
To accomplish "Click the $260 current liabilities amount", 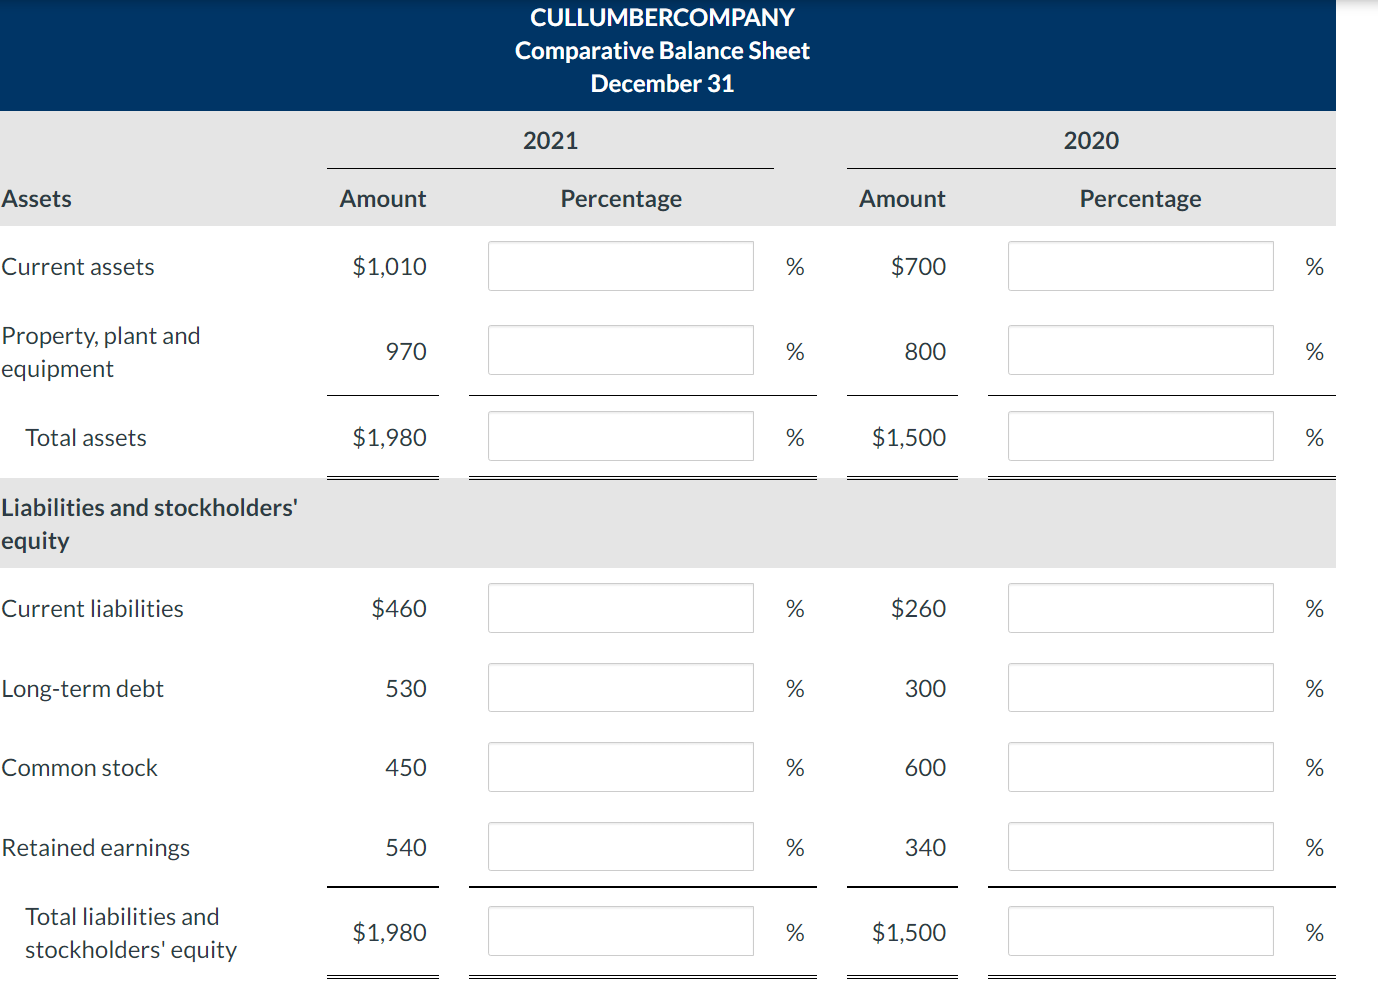I will click(918, 609).
